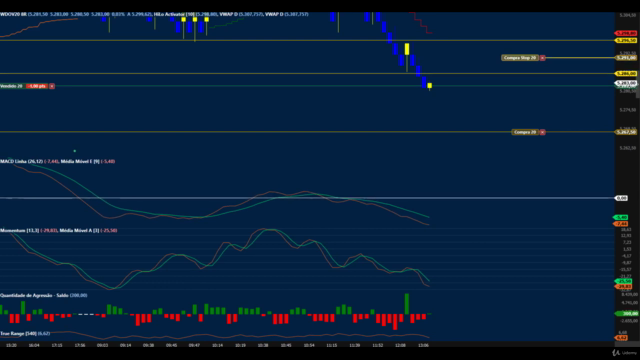Click the red -1,00 pts result tag
Screen dimensions: 640x360
point(37,86)
